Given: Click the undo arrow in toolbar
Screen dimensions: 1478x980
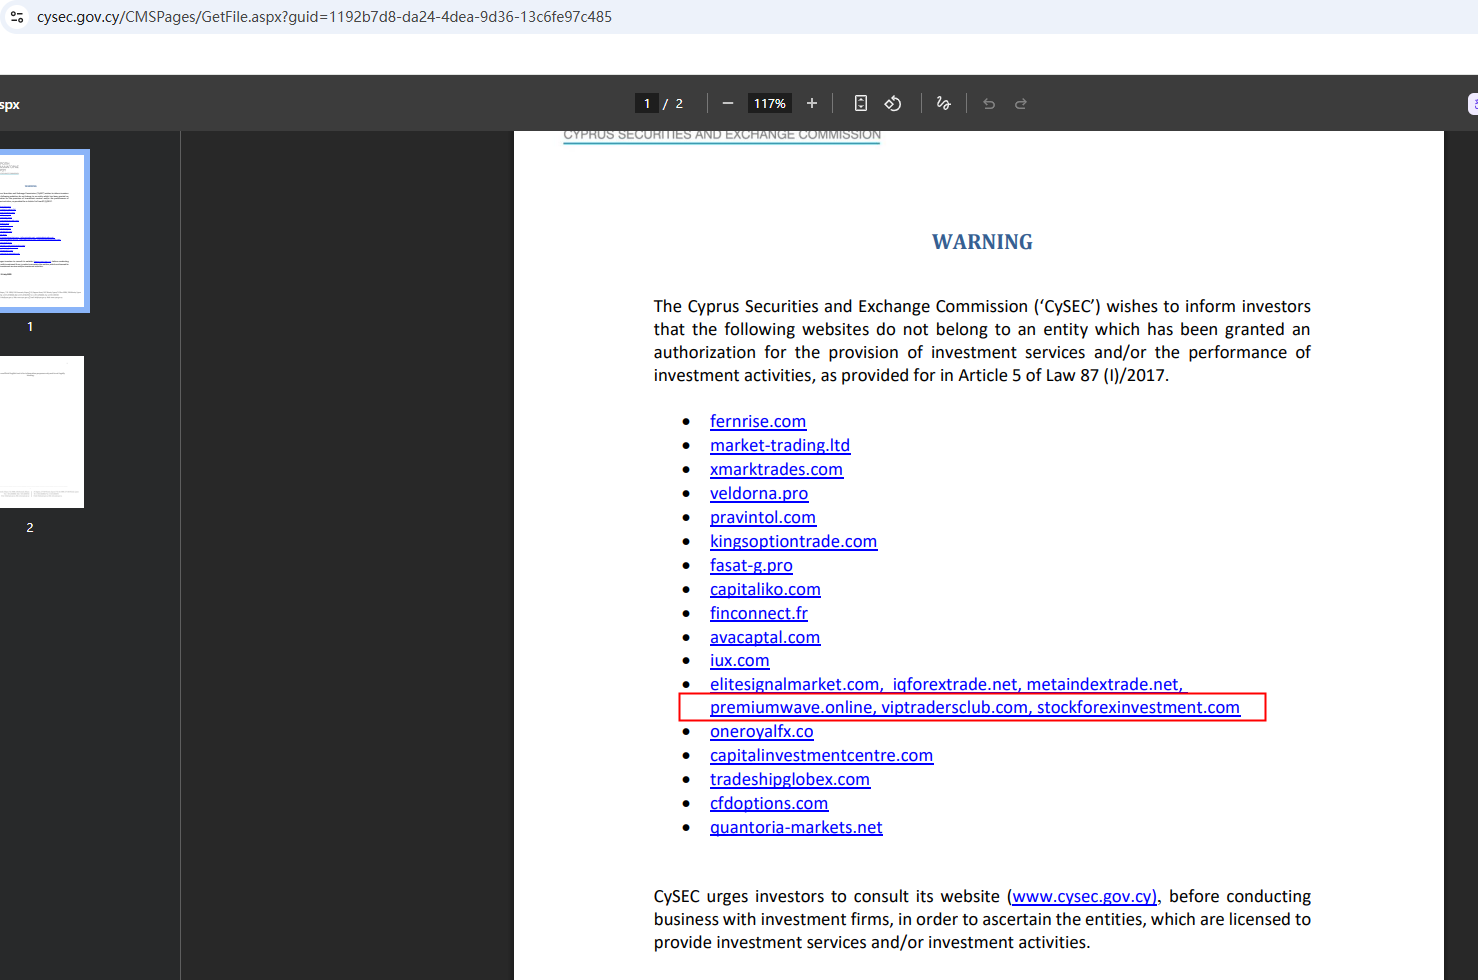Looking at the screenshot, I should click(x=989, y=104).
